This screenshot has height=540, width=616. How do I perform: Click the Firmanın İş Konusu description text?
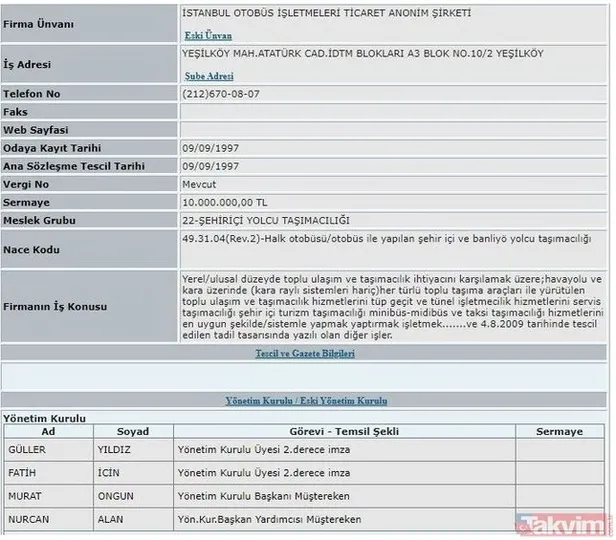[392, 306]
